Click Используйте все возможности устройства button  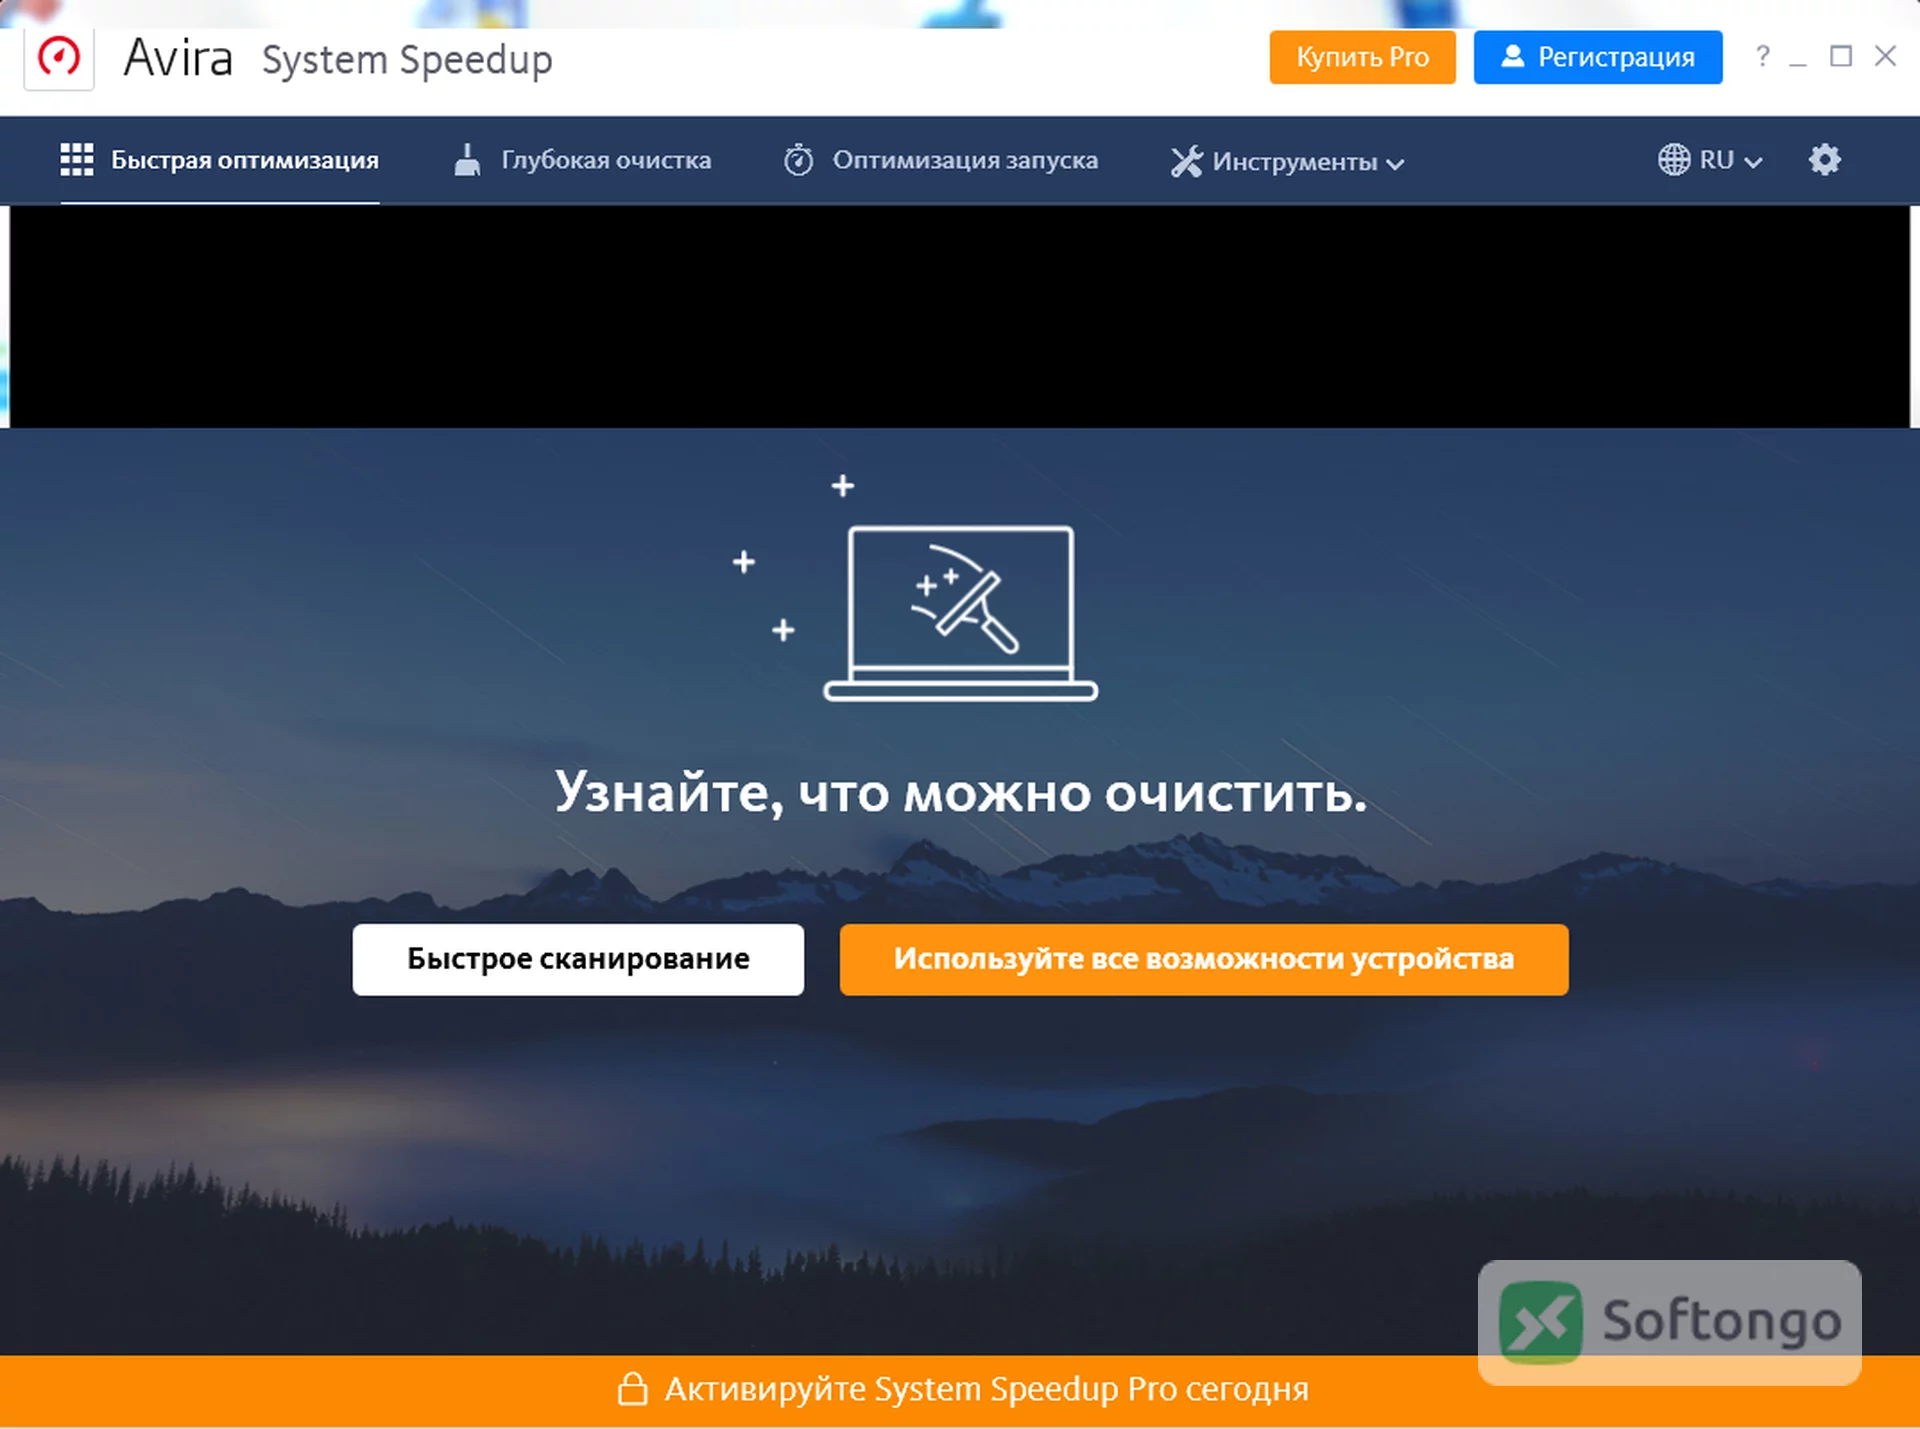1204,959
